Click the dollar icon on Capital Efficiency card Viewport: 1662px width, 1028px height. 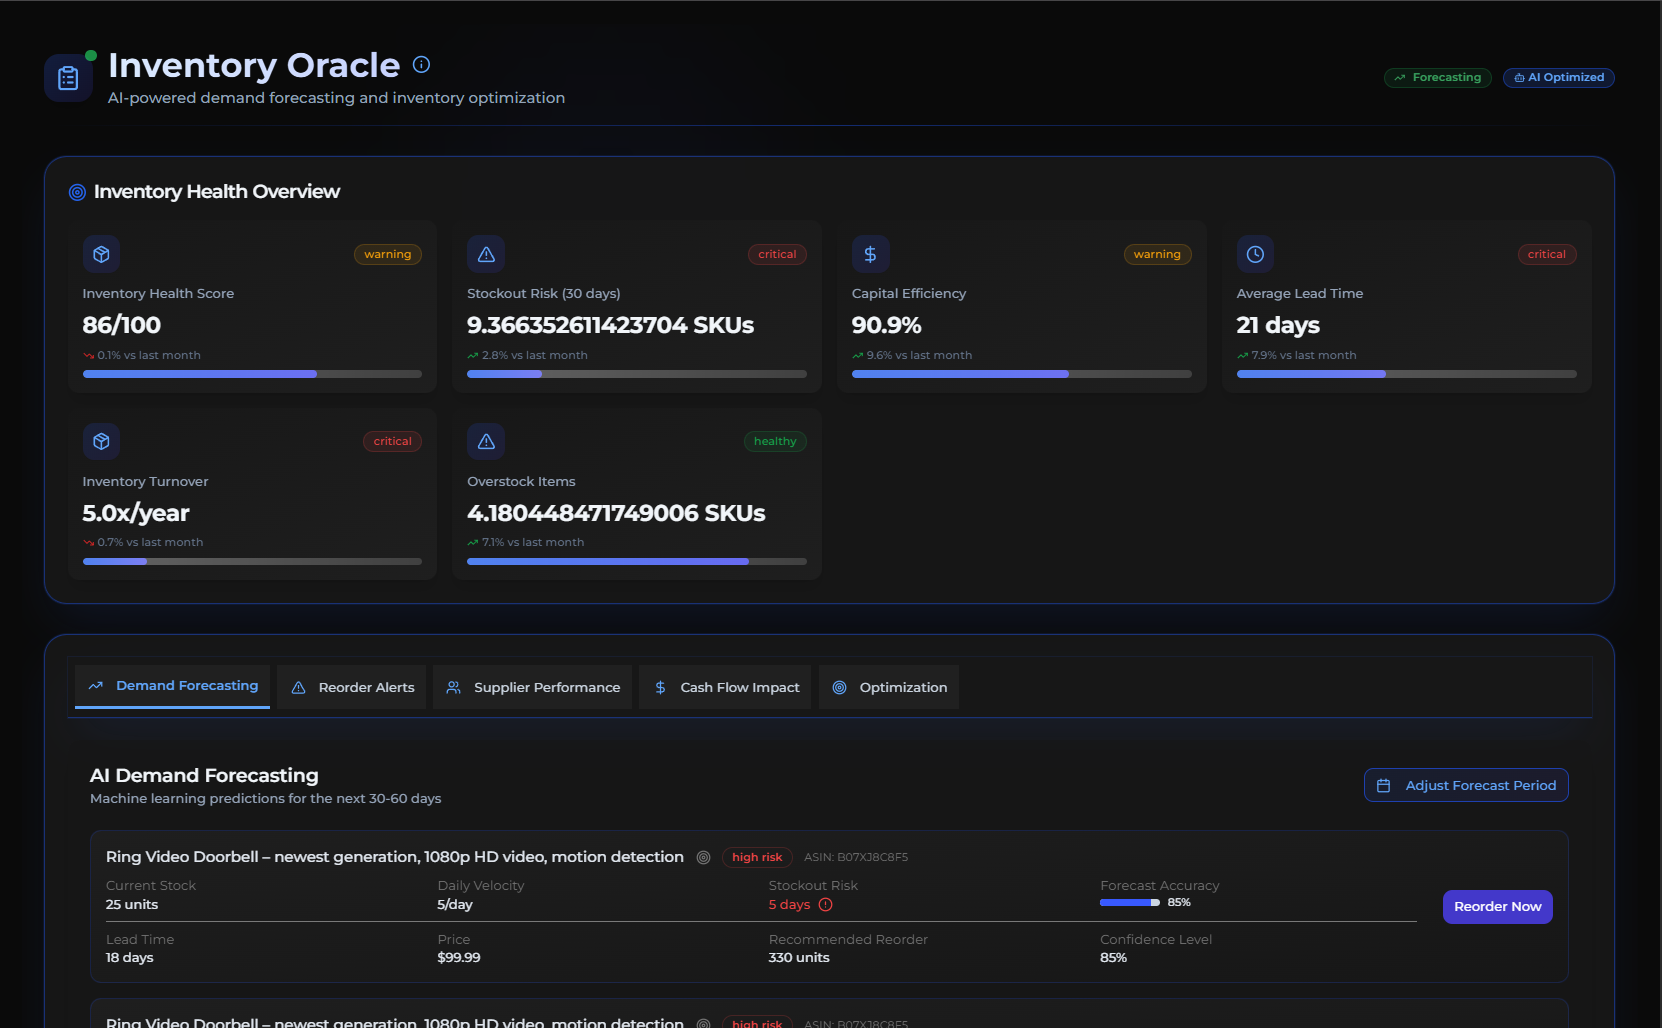pyautogui.click(x=870, y=254)
